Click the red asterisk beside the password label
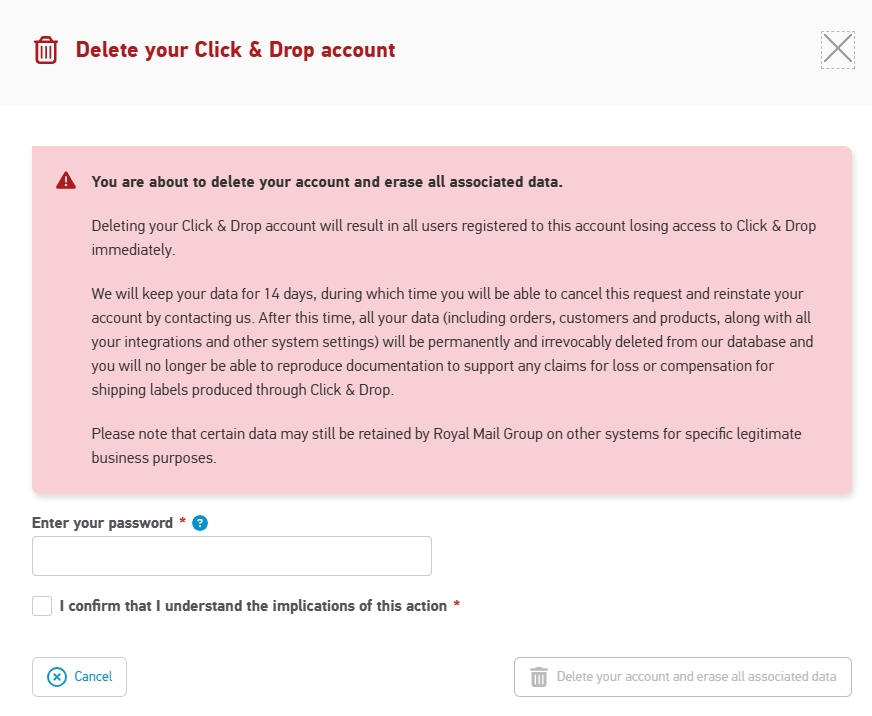Screen dimensions: 872x716 [x=182, y=521]
